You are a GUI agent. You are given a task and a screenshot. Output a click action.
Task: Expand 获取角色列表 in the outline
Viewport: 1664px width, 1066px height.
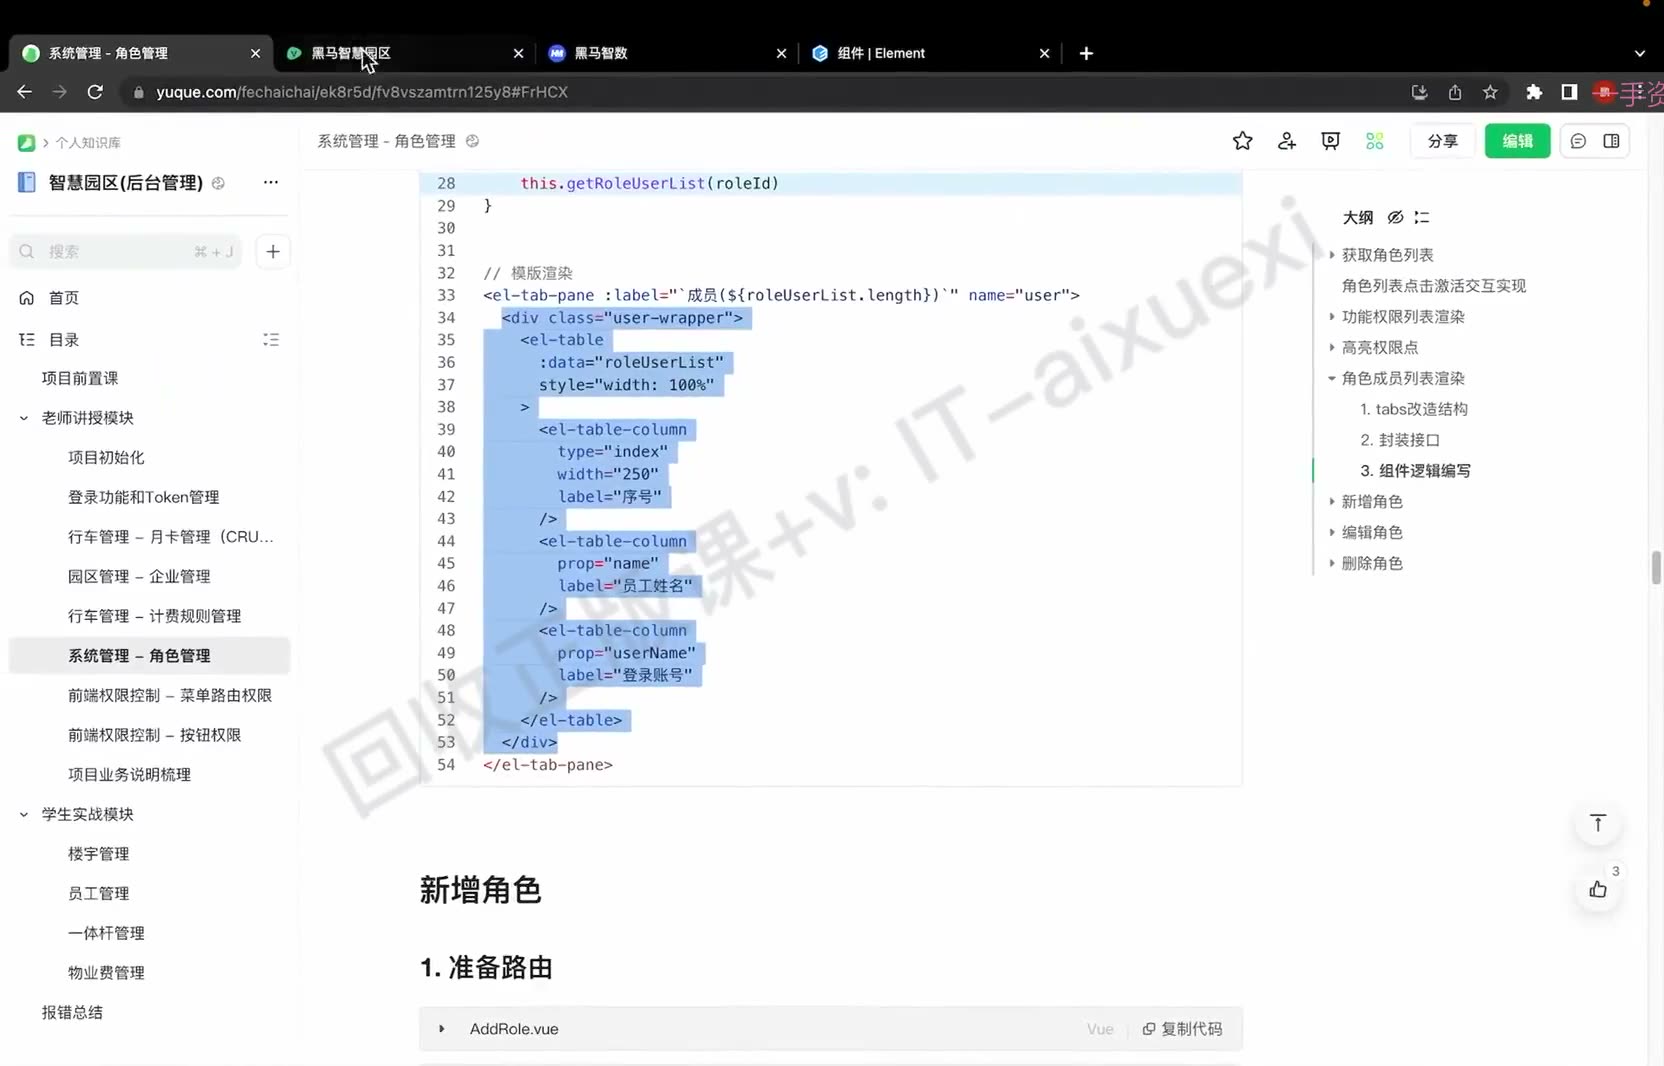pyautogui.click(x=1331, y=255)
